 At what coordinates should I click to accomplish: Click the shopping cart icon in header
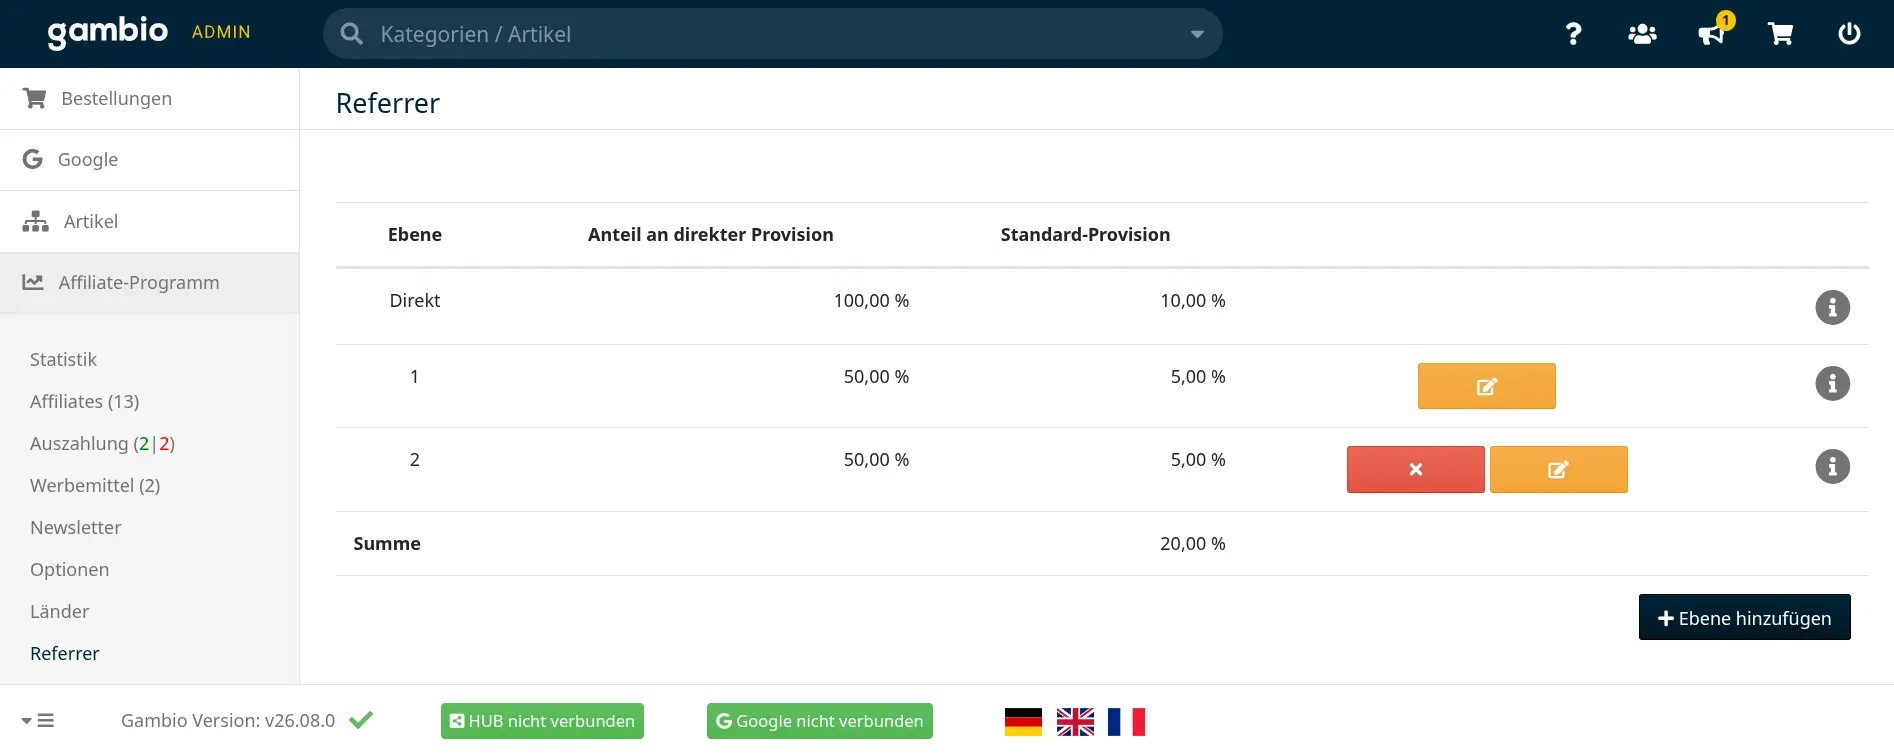[1781, 34]
